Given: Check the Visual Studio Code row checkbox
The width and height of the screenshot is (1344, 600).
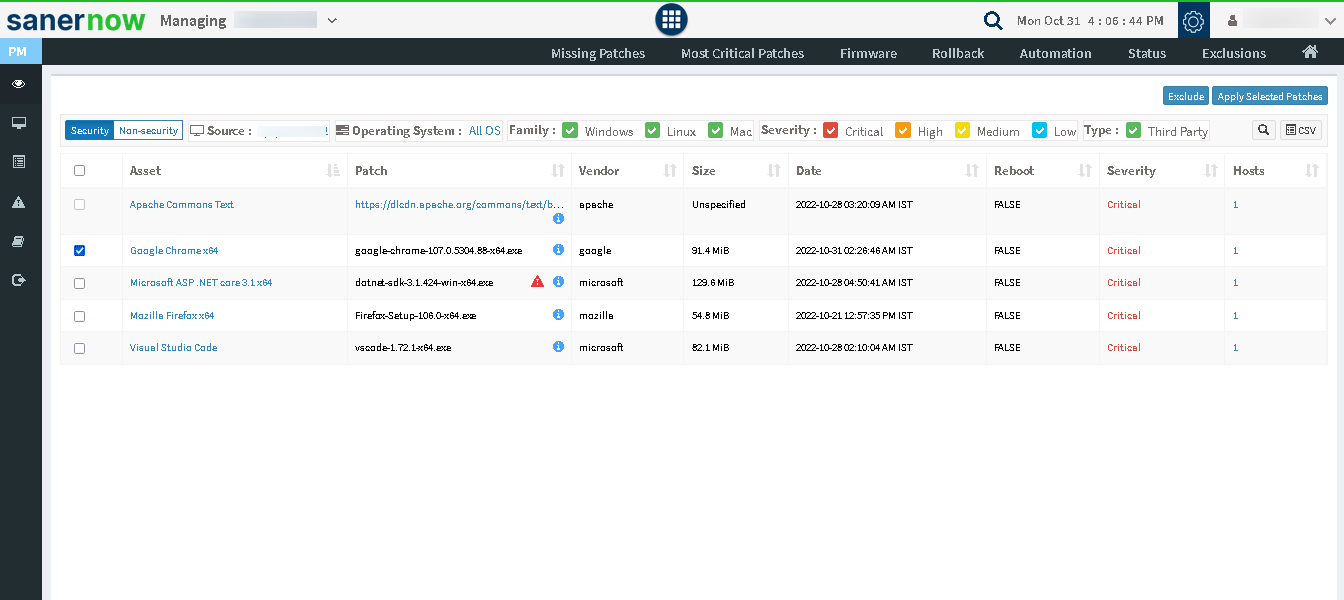Looking at the screenshot, I should tap(80, 349).
